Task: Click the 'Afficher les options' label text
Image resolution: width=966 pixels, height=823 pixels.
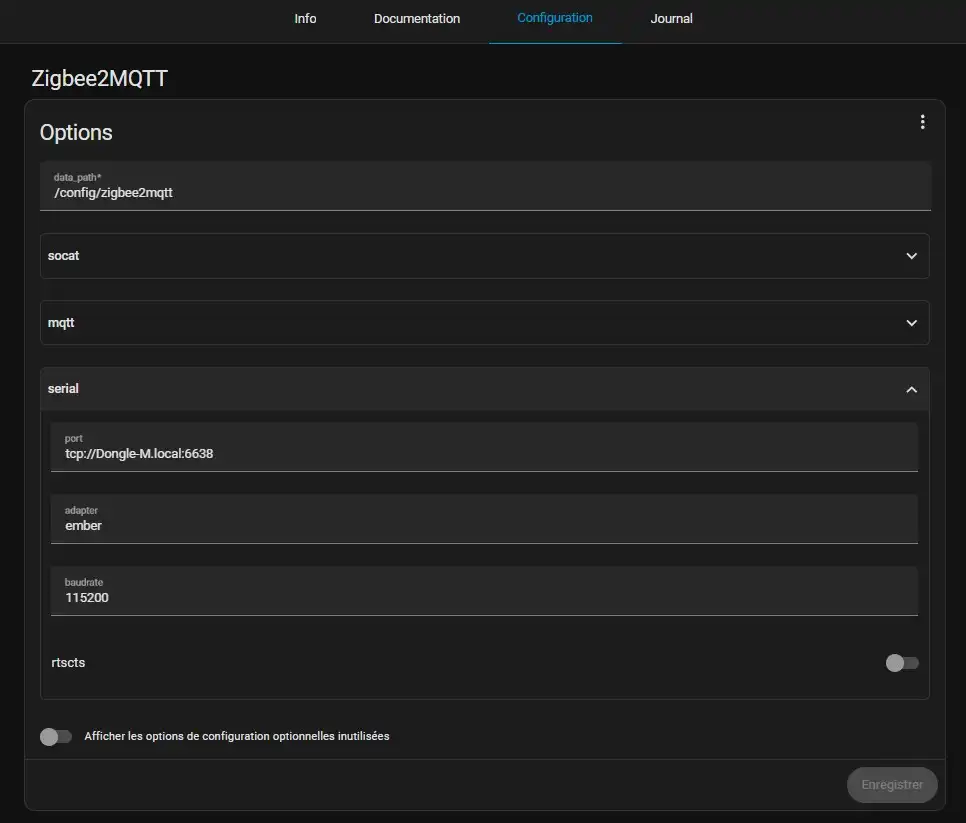Action: 237,737
